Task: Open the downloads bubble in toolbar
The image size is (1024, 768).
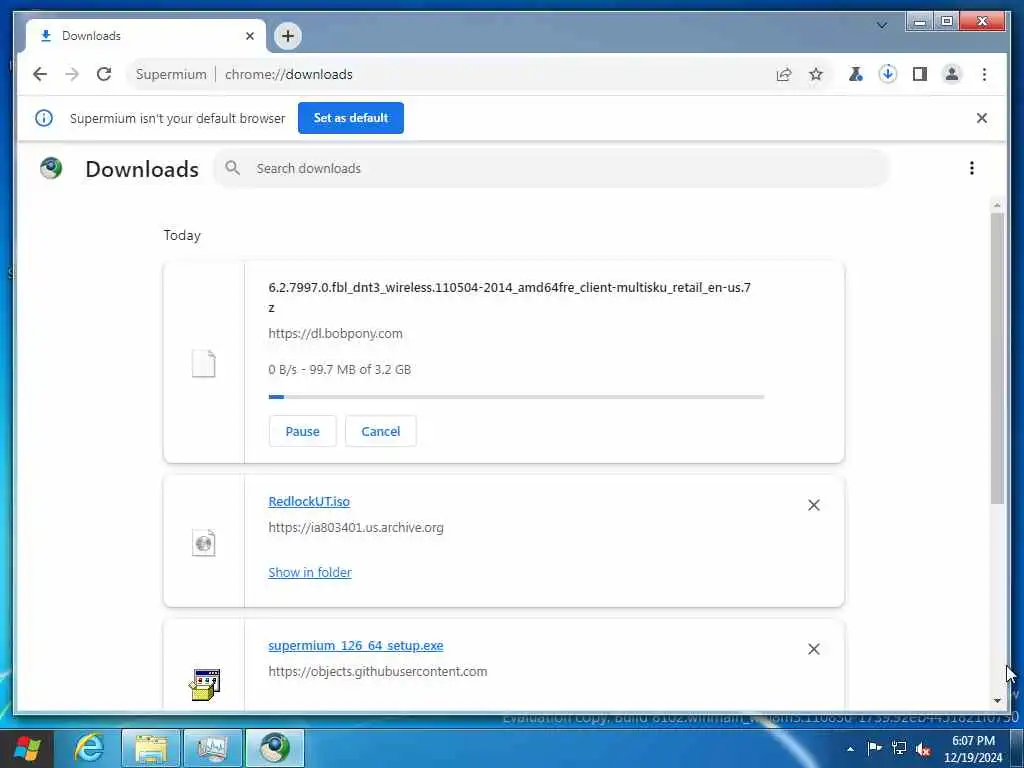Action: pyautogui.click(x=888, y=74)
